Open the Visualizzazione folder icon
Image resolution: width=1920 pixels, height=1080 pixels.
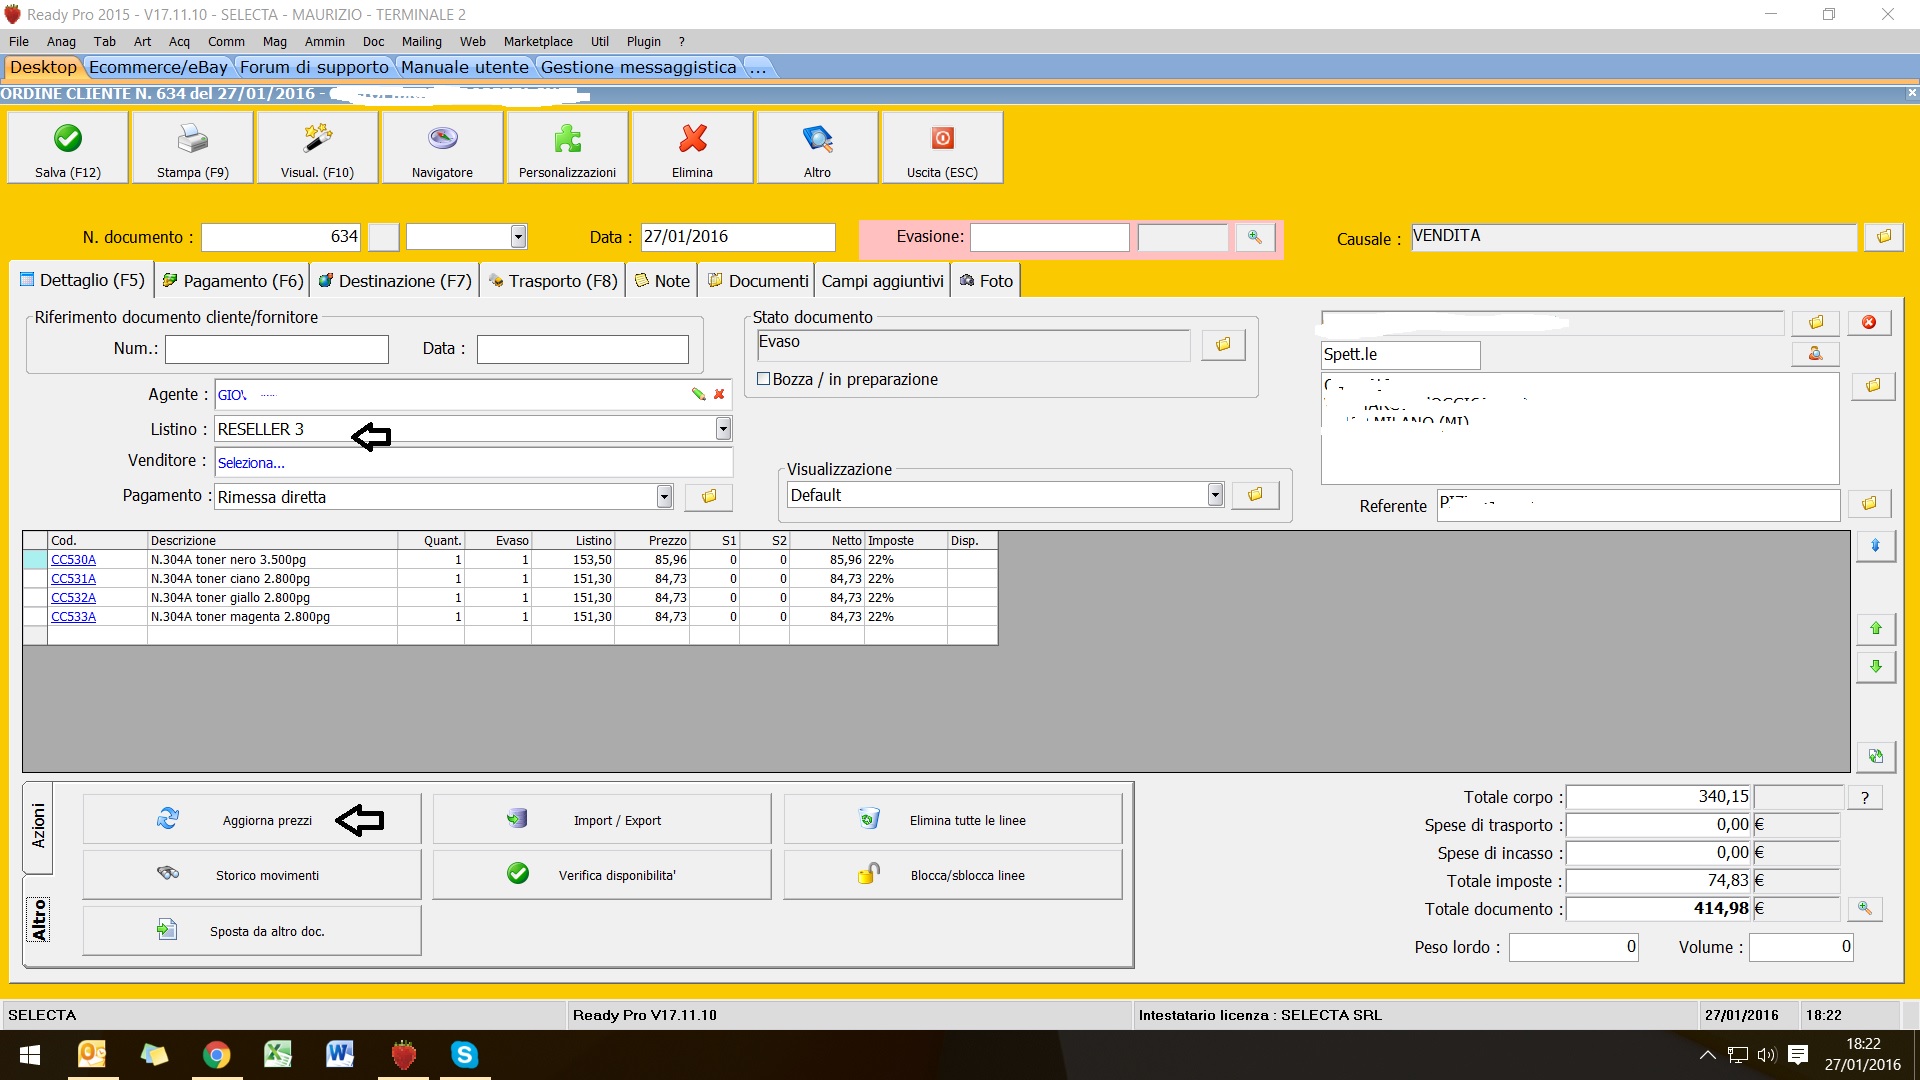point(1255,495)
